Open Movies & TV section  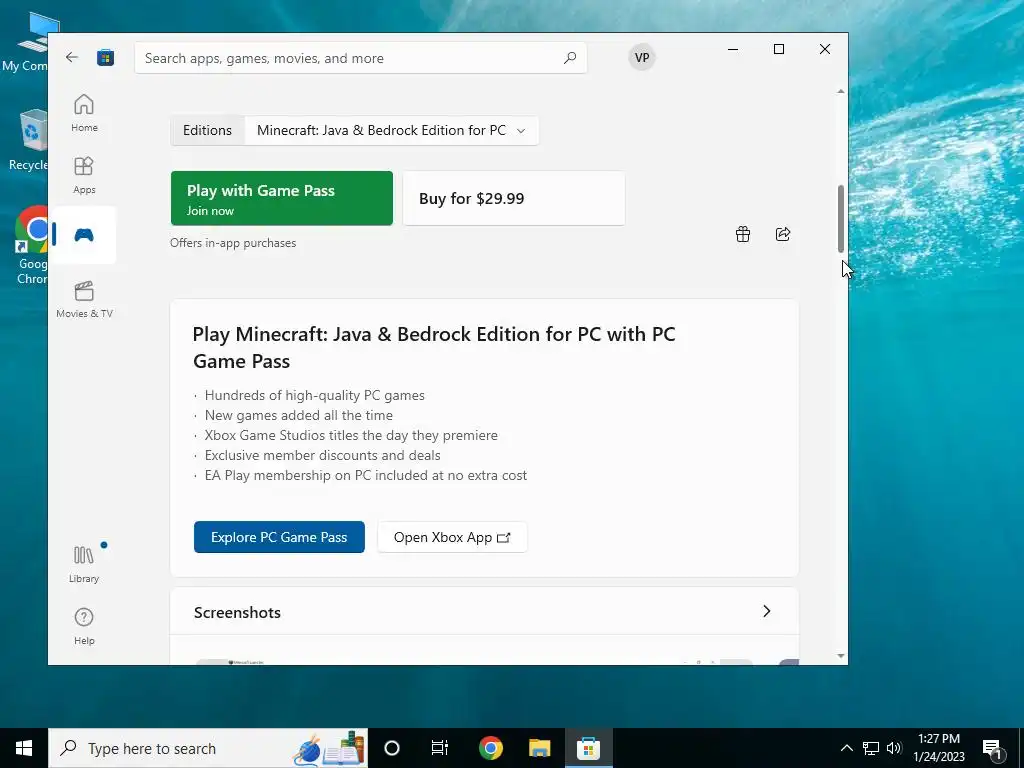(84, 299)
